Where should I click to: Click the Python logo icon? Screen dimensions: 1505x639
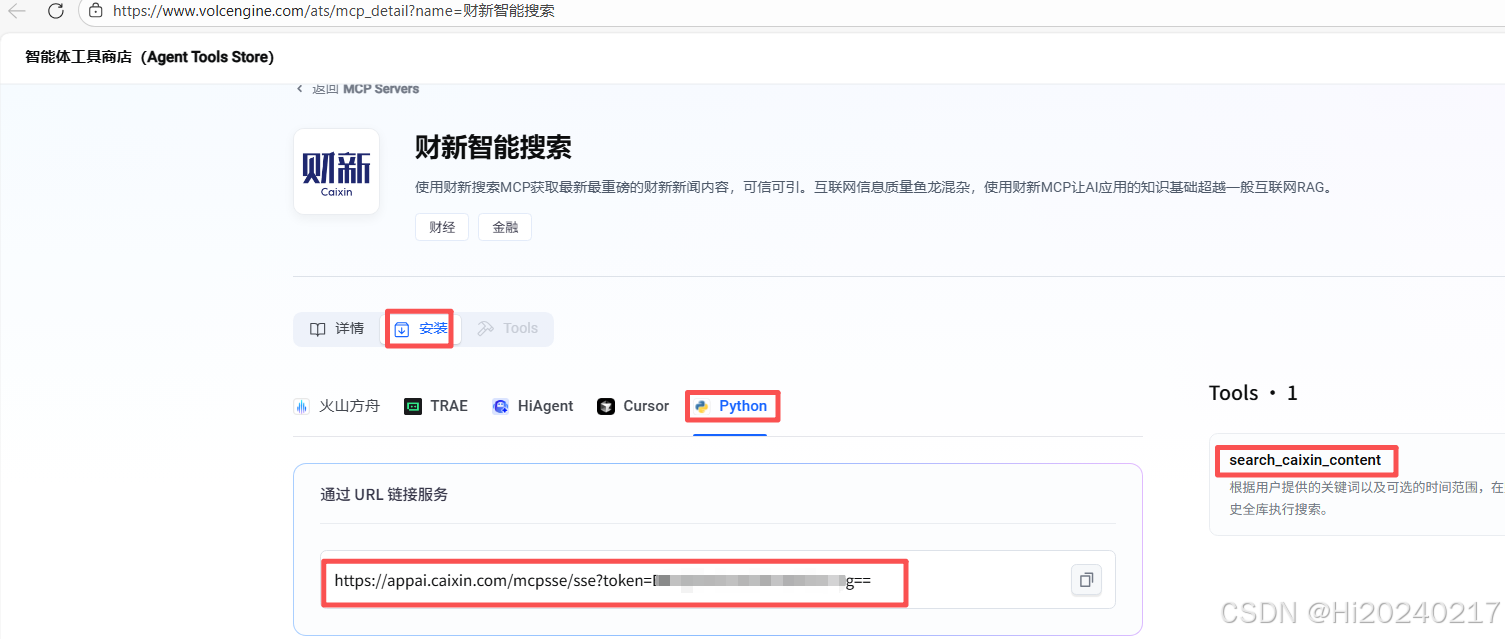pyautogui.click(x=702, y=406)
